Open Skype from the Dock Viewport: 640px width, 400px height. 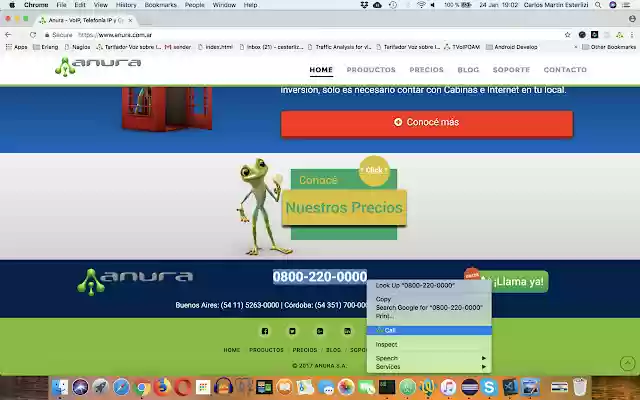489,387
